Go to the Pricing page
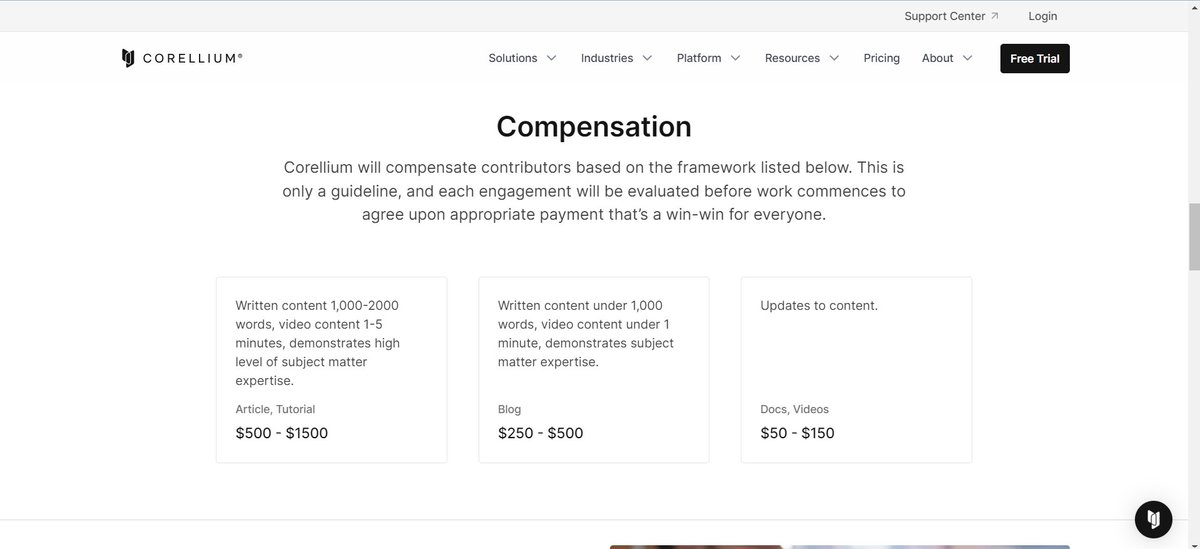The image size is (1200, 549). (x=882, y=58)
